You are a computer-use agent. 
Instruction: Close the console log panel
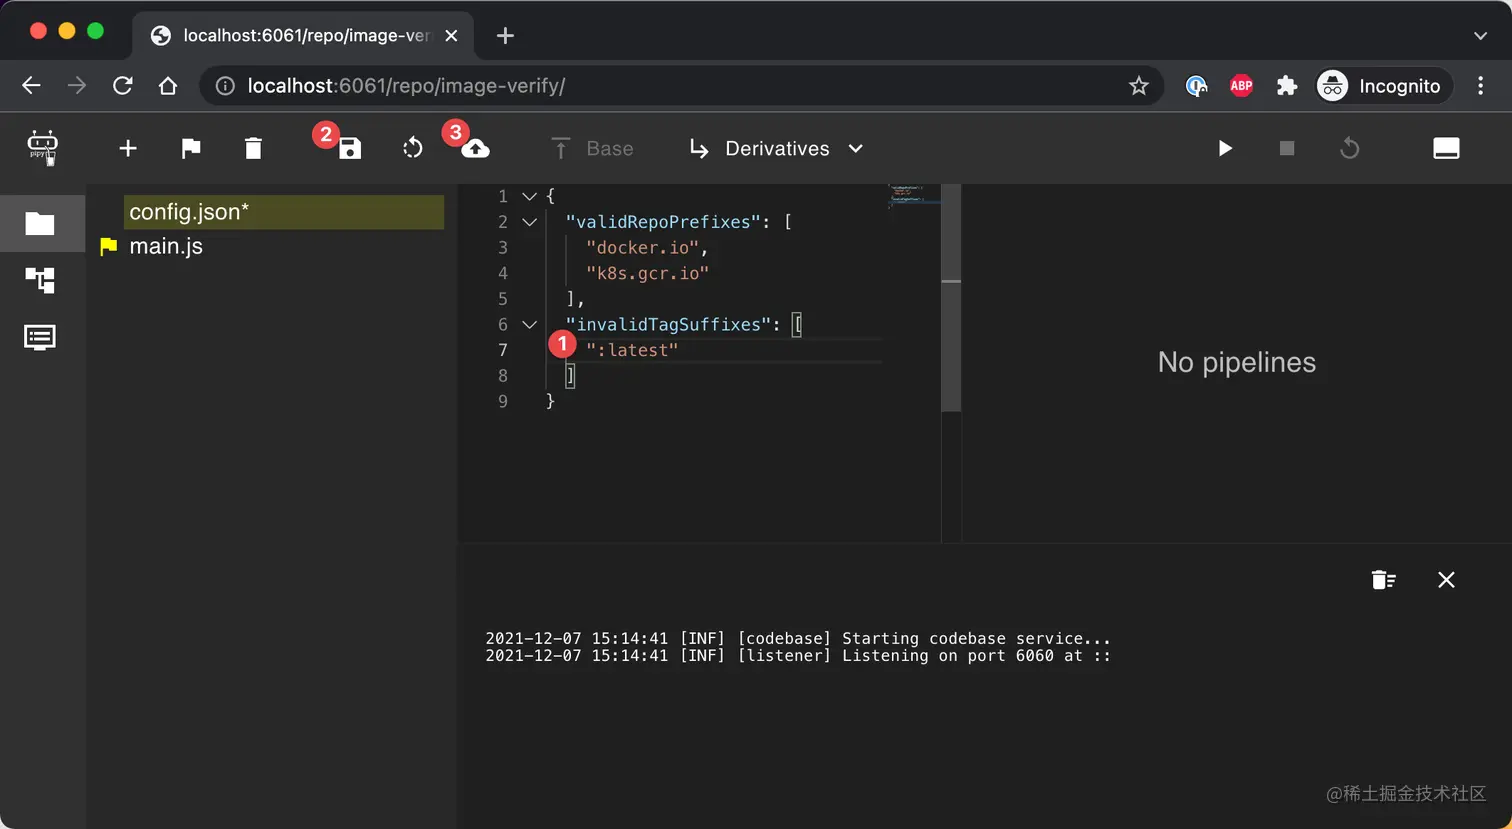tap(1446, 580)
